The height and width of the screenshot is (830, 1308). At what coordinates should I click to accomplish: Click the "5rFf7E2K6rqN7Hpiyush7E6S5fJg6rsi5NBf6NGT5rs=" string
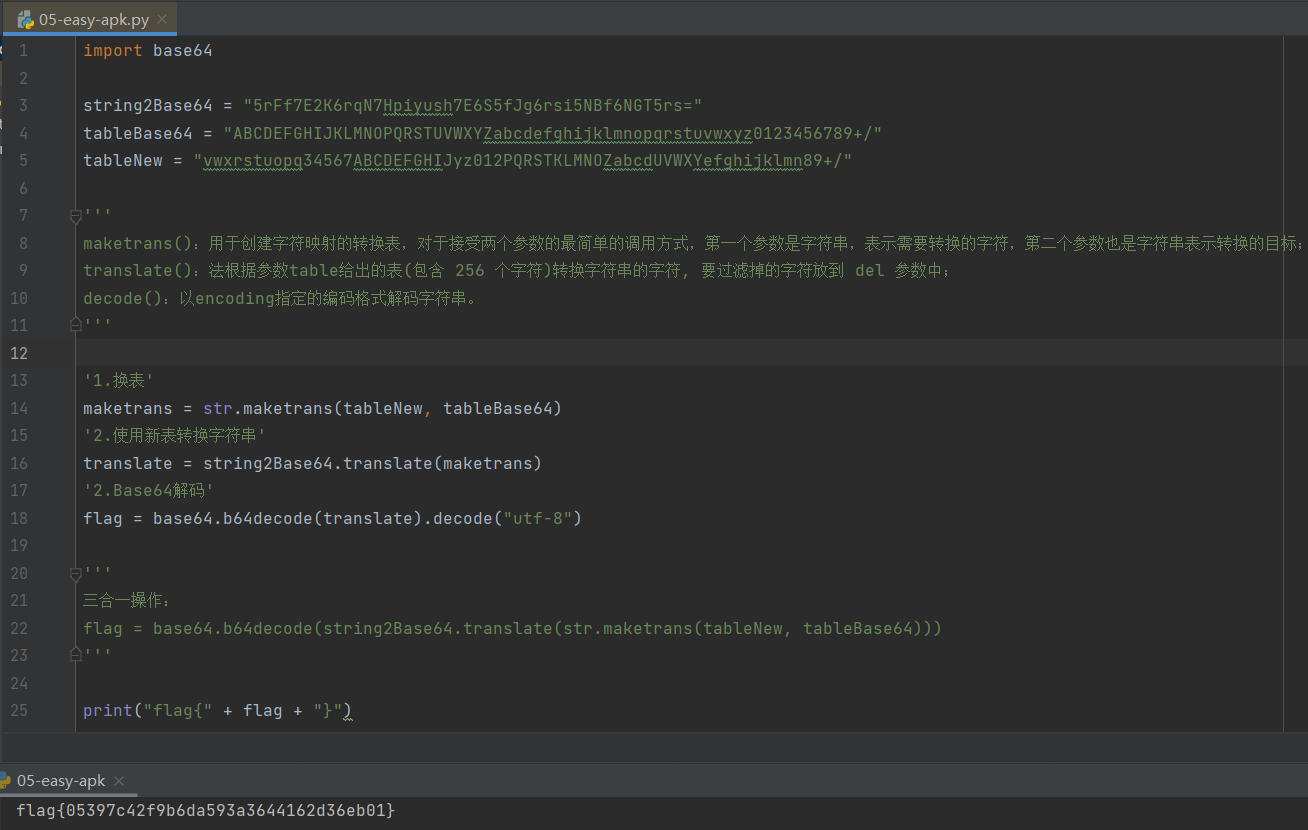[473, 105]
